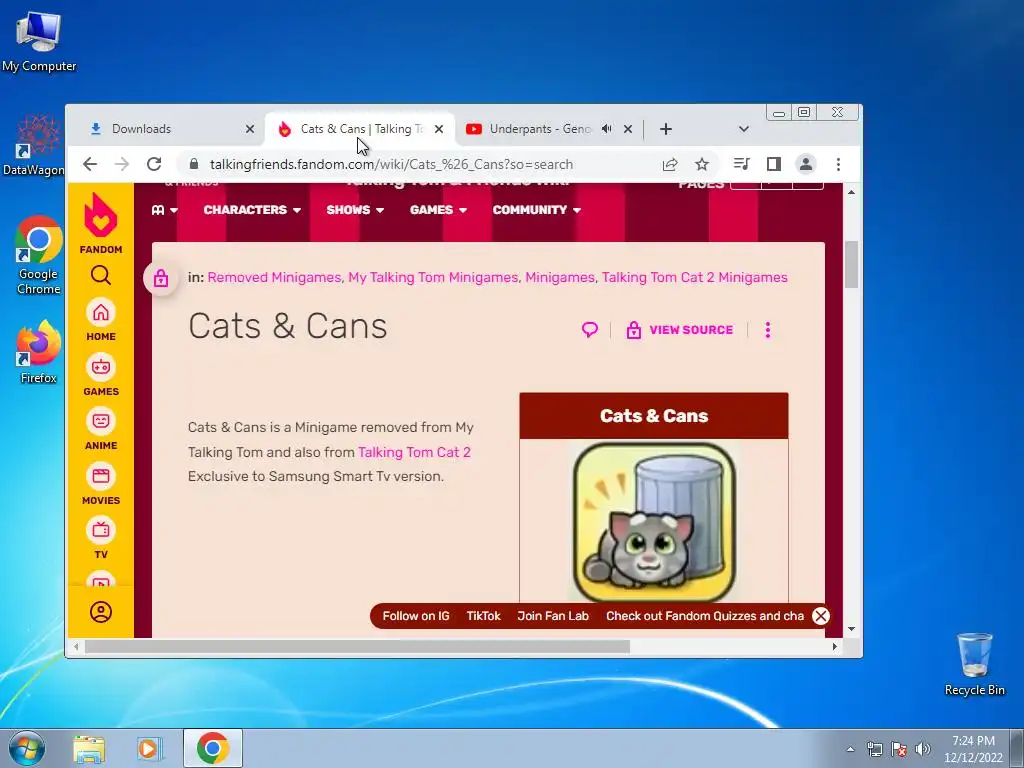Expand the Characters menu
This screenshot has height=768, width=1024.
click(x=252, y=210)
